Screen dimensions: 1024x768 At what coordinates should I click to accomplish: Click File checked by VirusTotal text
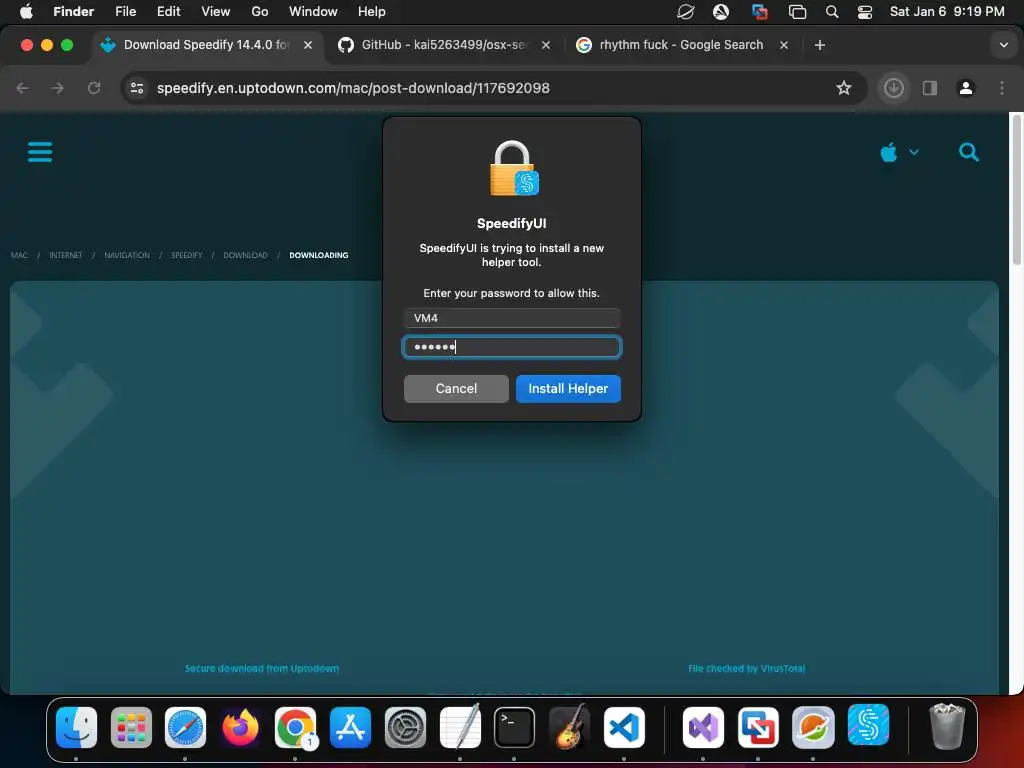pyautogui.click(x=746, y=668)
